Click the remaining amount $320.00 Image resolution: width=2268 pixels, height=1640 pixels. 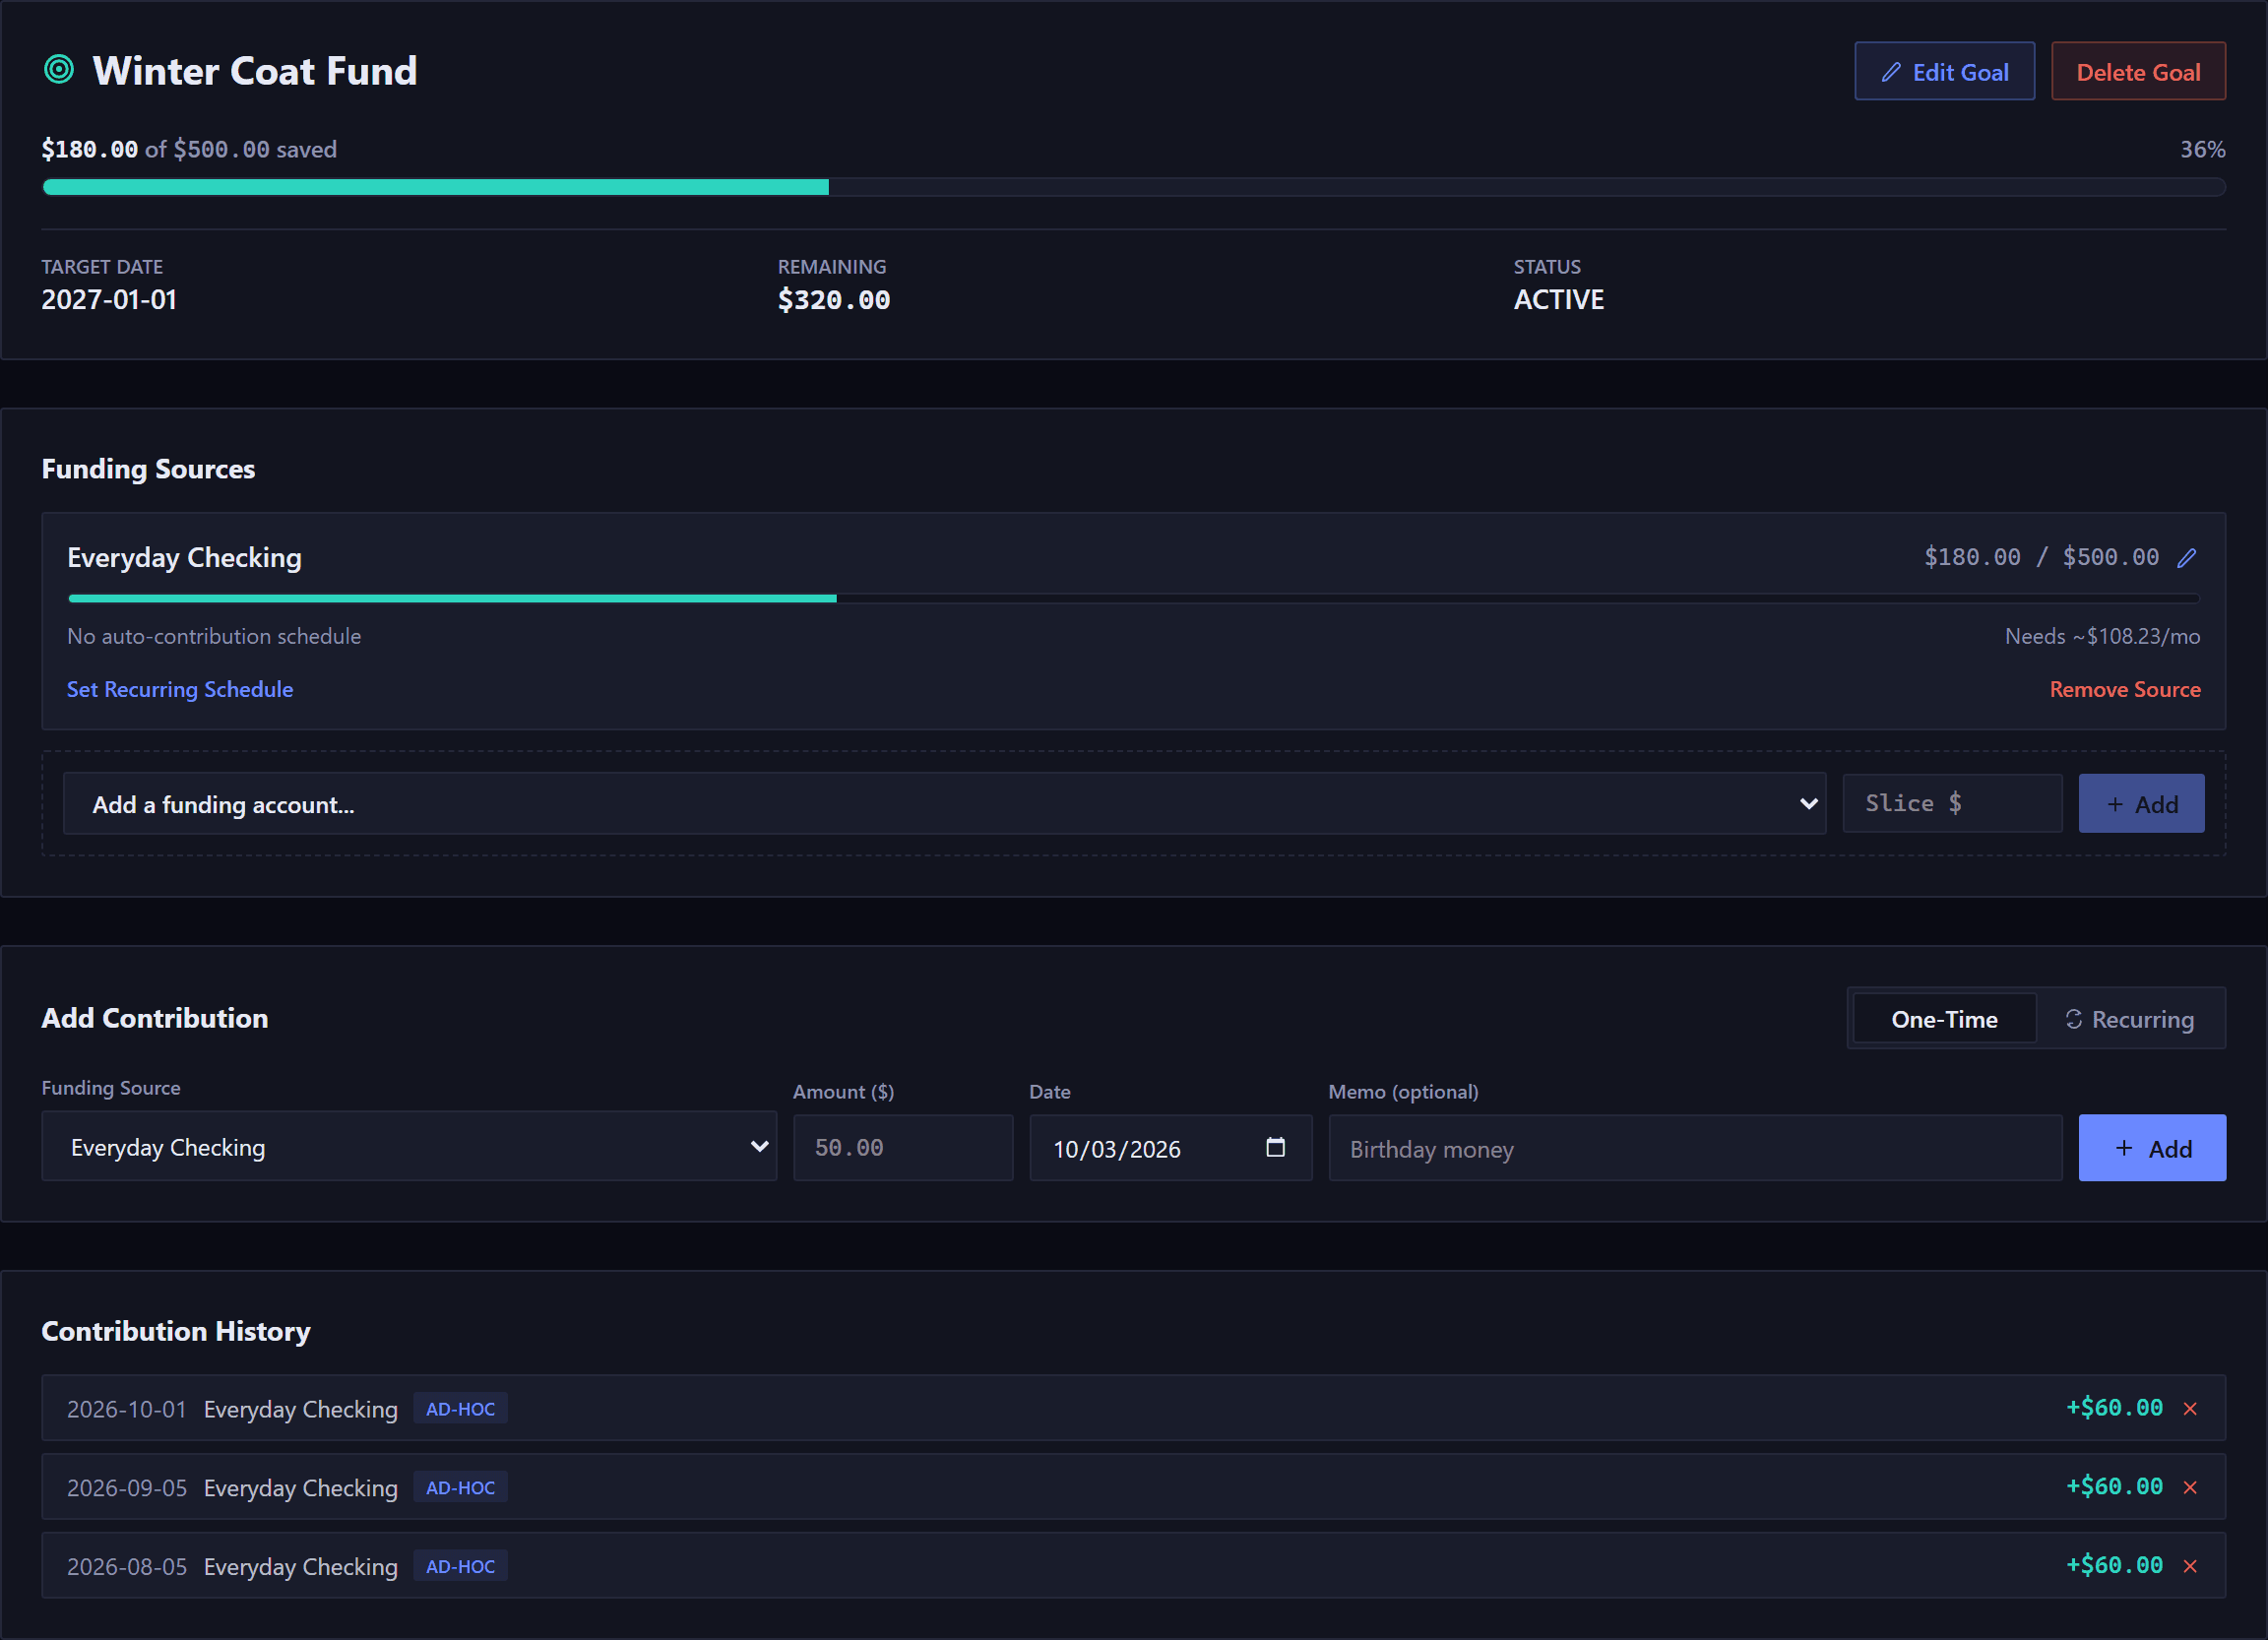pyautogui.click(x=834, y=299)
